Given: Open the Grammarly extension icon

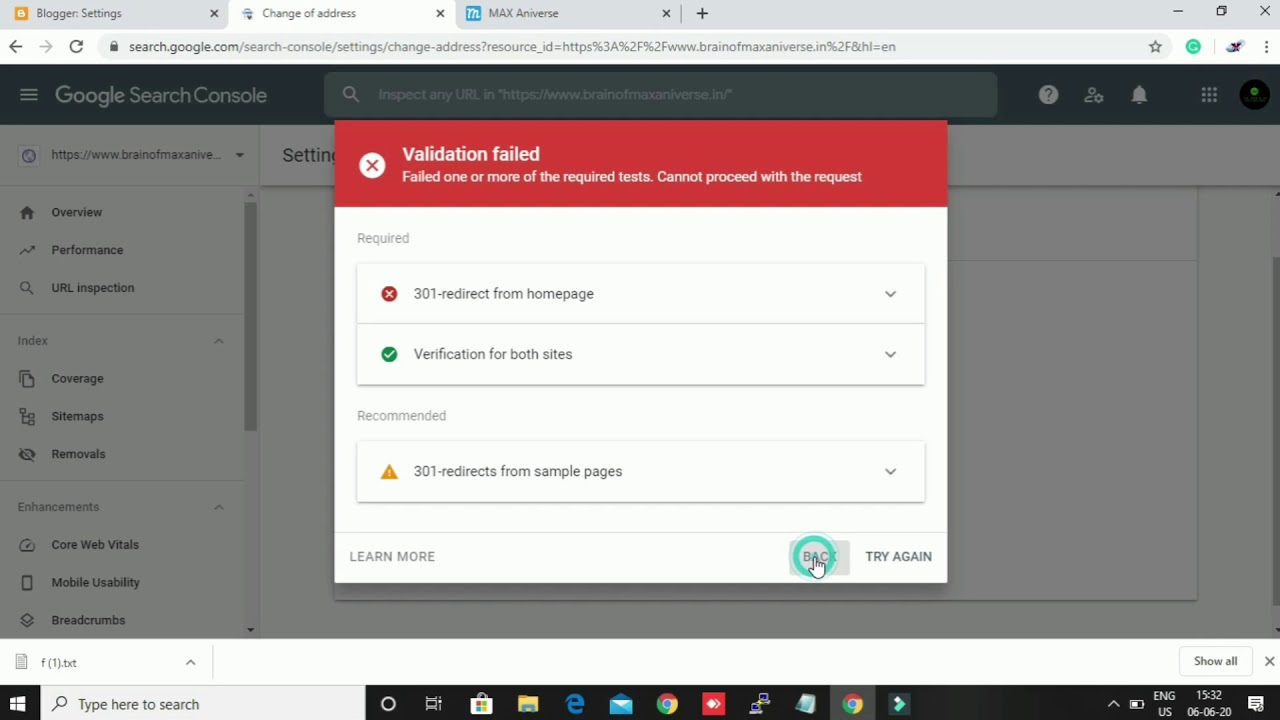Looking at the screenshot, I should pyautogui.click(x=1193, y=46).
